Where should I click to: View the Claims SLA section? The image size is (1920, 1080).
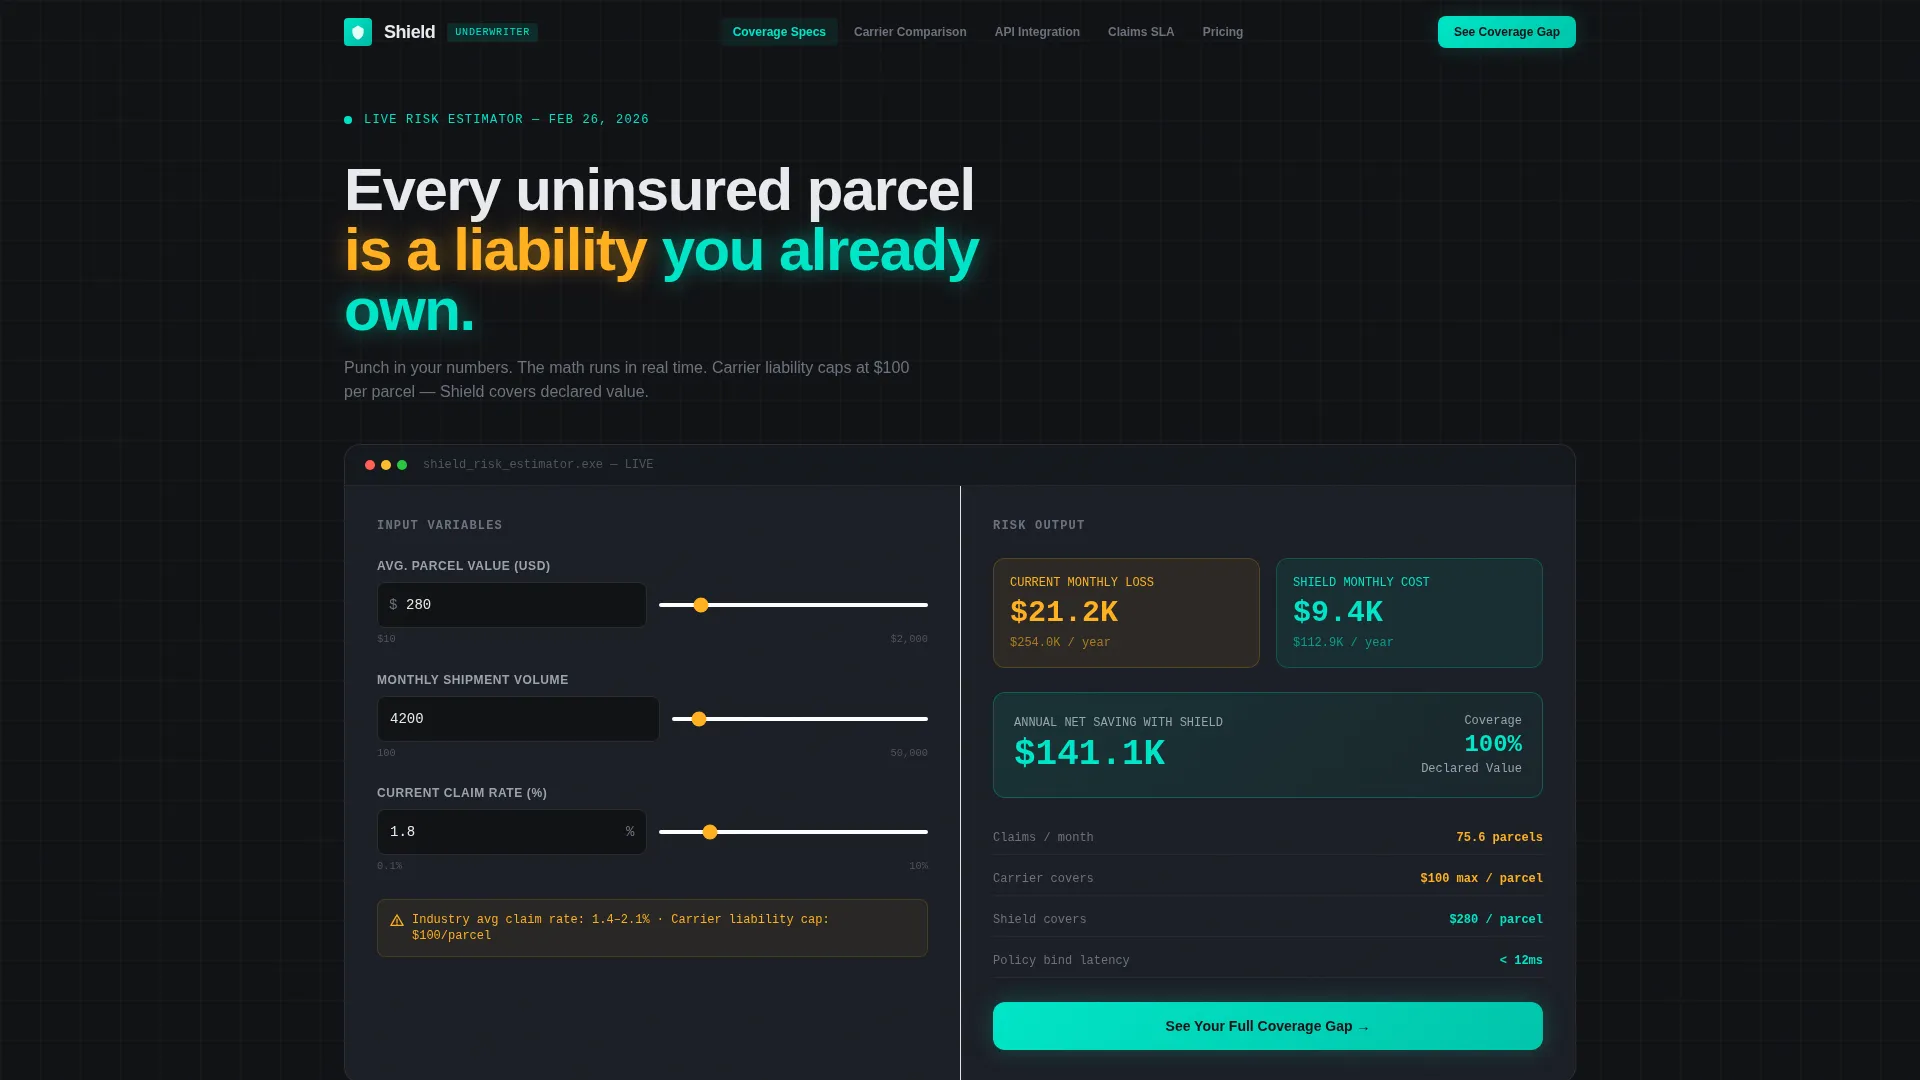coord(1141,32)
